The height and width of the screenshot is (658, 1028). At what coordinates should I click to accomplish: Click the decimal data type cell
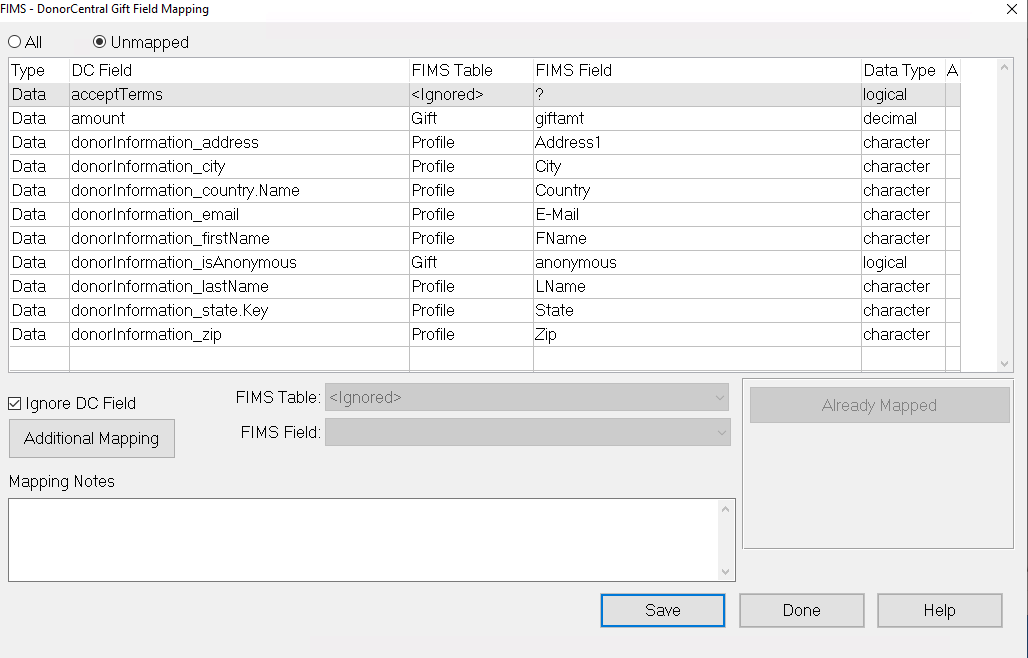pos(903,119)
